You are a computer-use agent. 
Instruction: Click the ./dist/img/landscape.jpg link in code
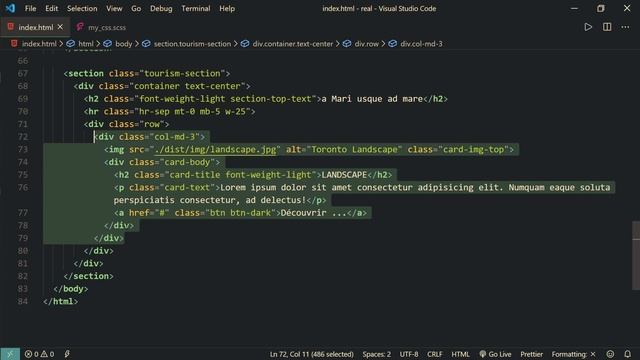click(x=216, y=149)
